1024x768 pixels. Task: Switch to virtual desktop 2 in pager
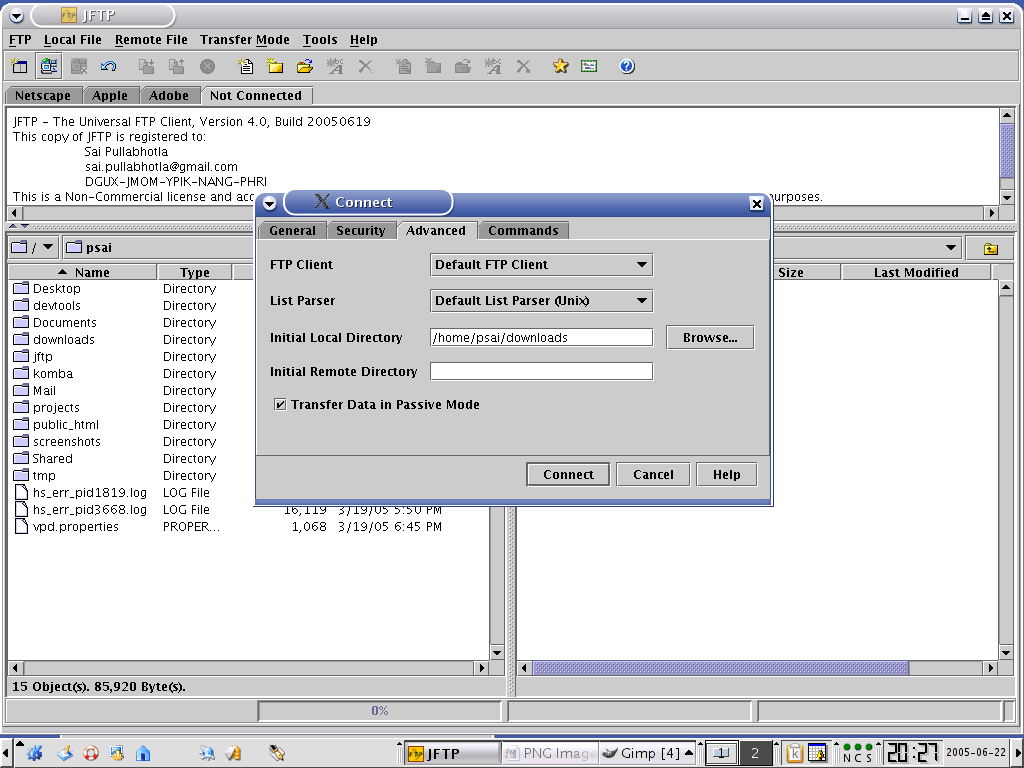click(755, 753)
